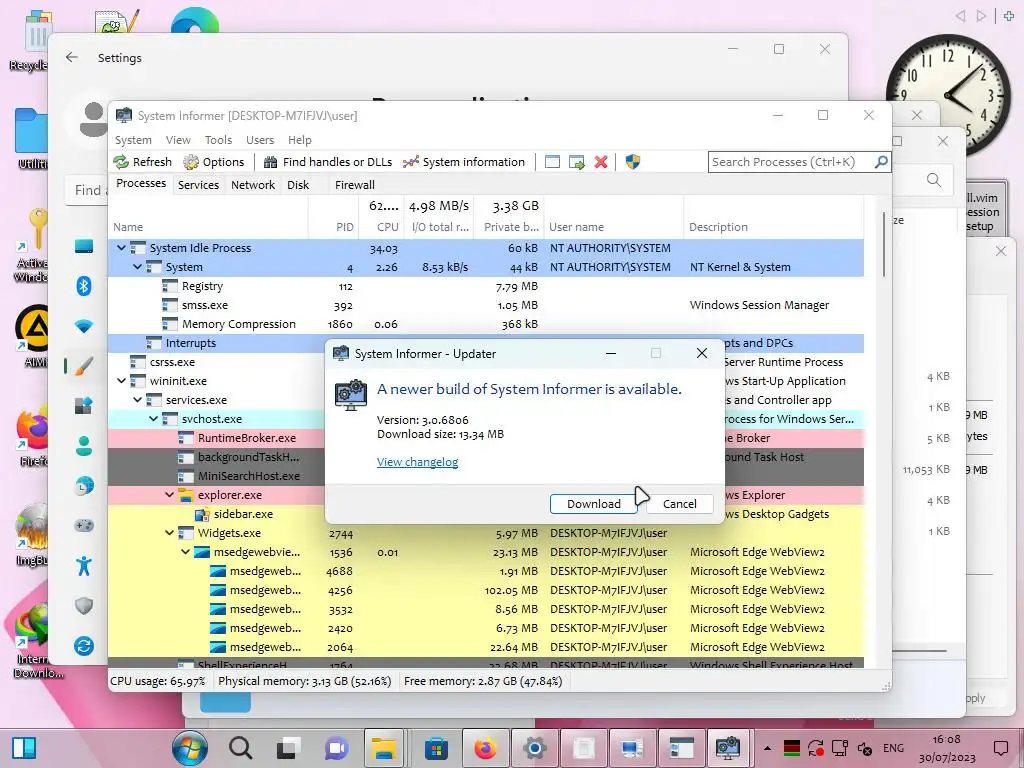Image resolution: width=1024 pixels, height=768 pixels.
Task: Select the sidebar.exe process row
Action: tap(216, 514)
